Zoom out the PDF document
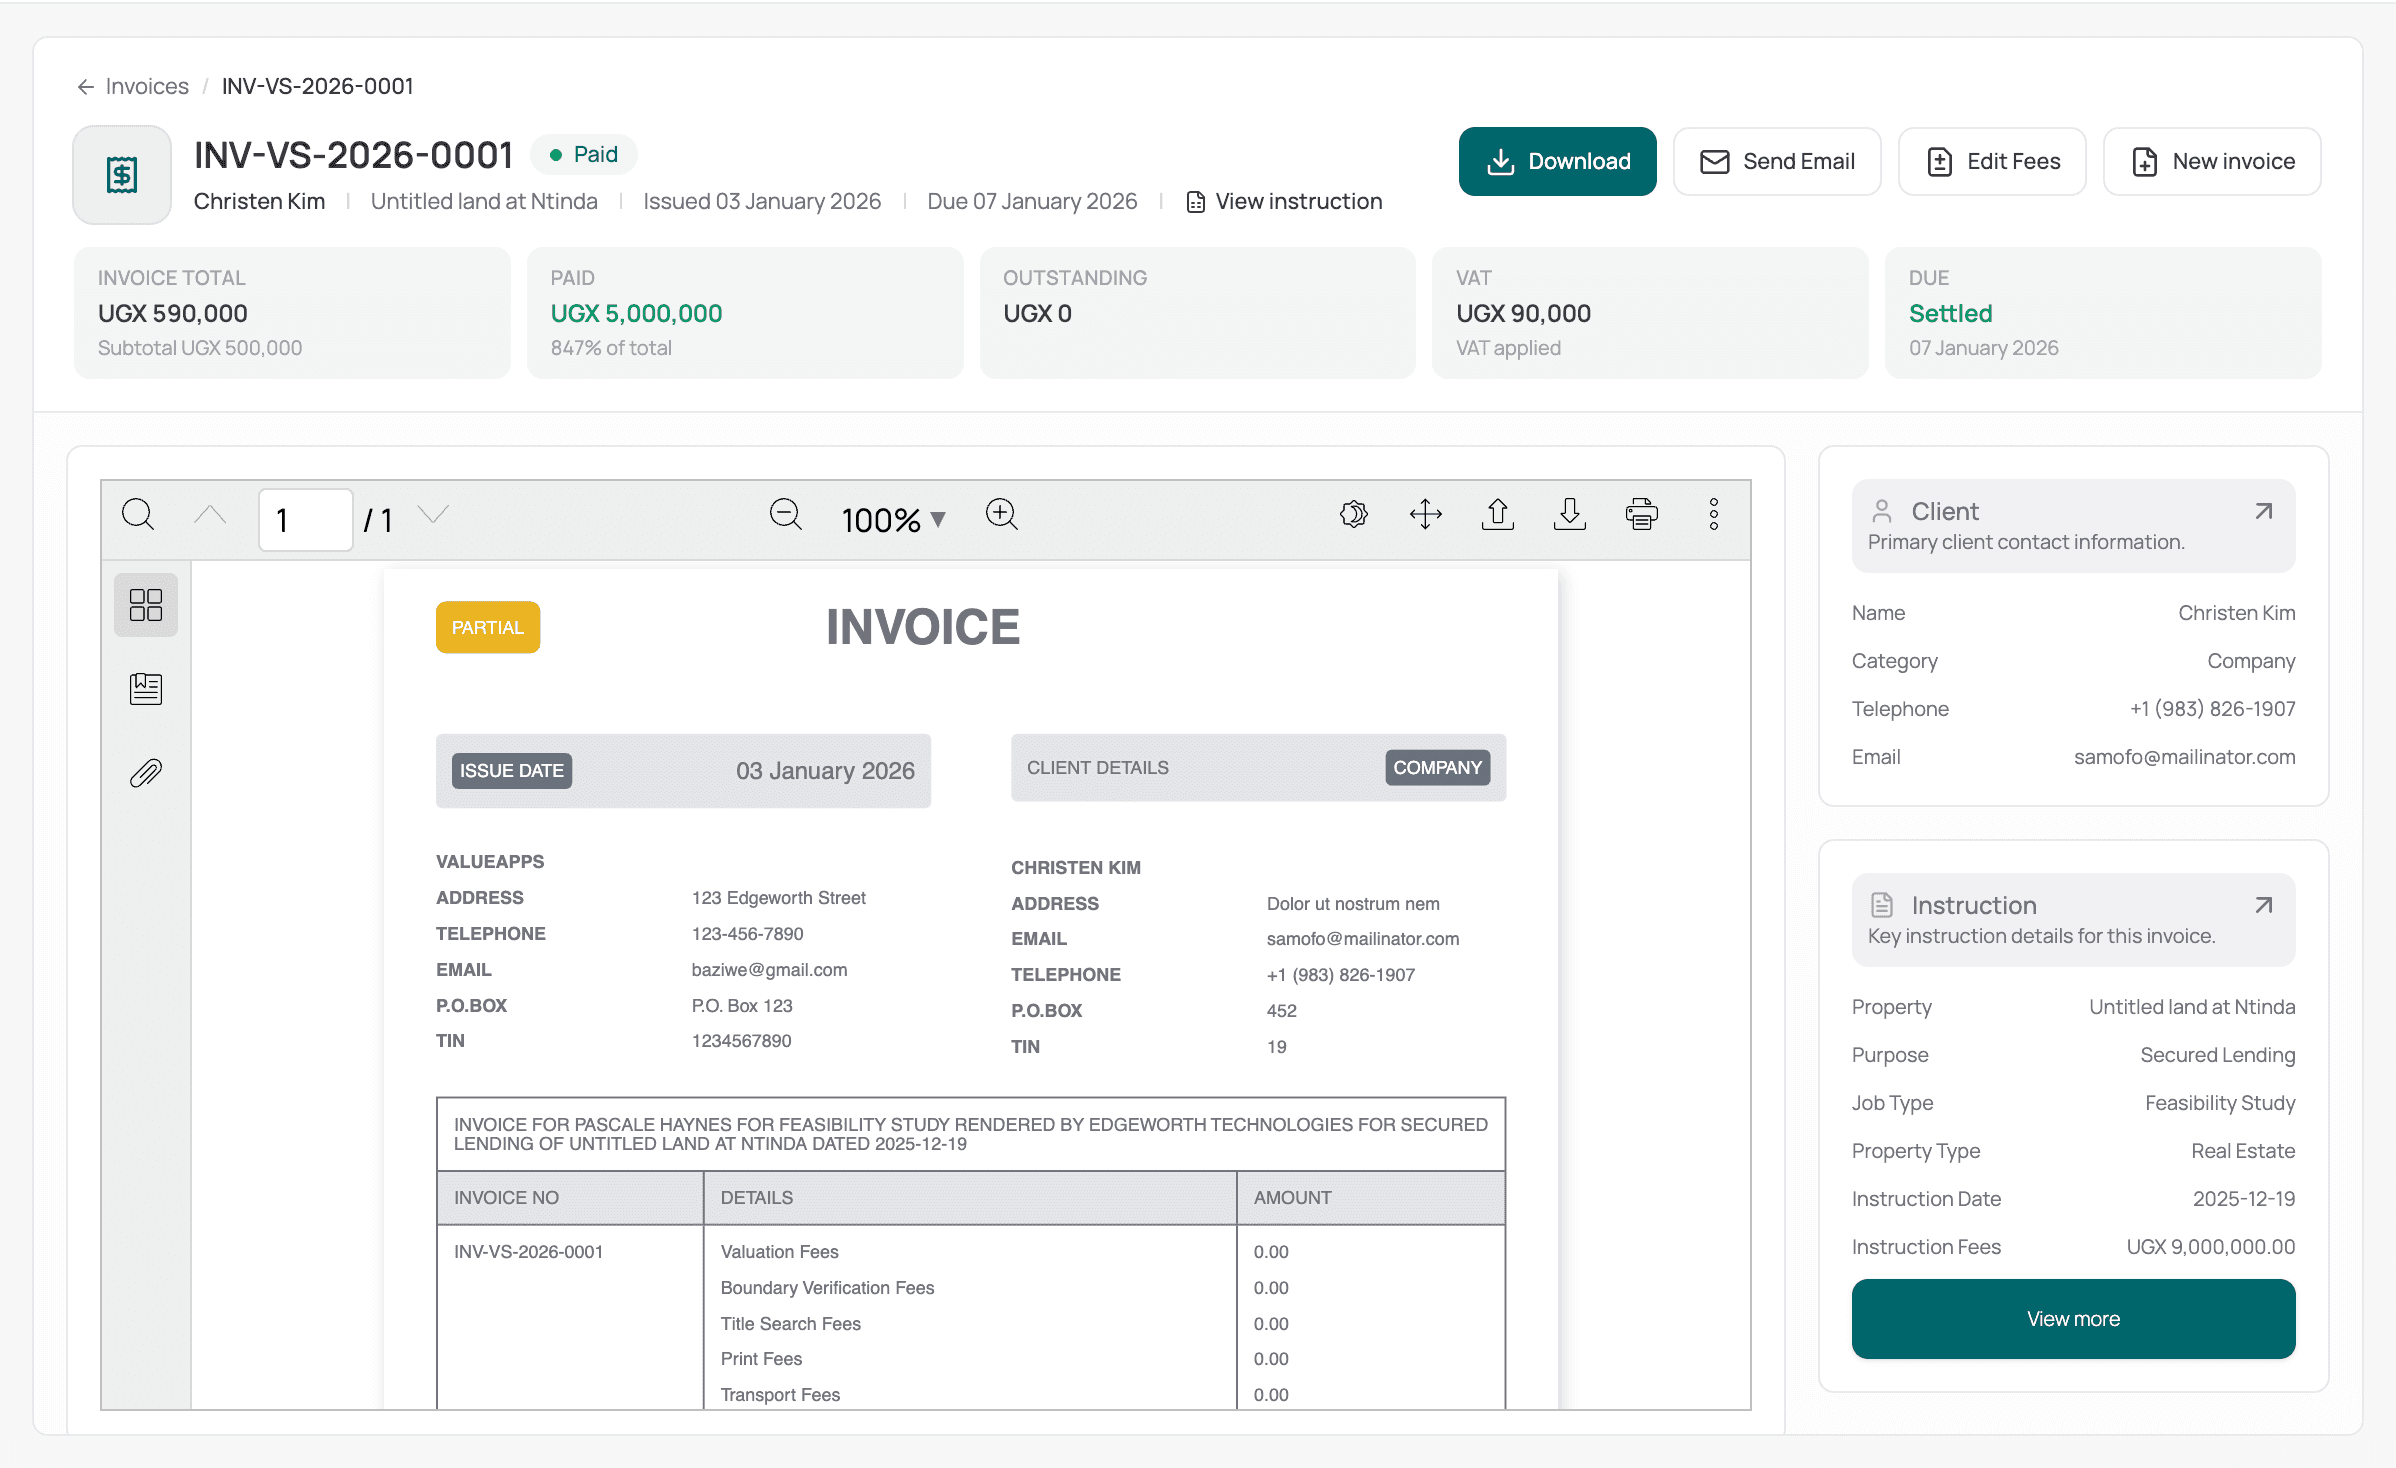This screenshot has height=1468, width=2396. [x=786, y=515]
